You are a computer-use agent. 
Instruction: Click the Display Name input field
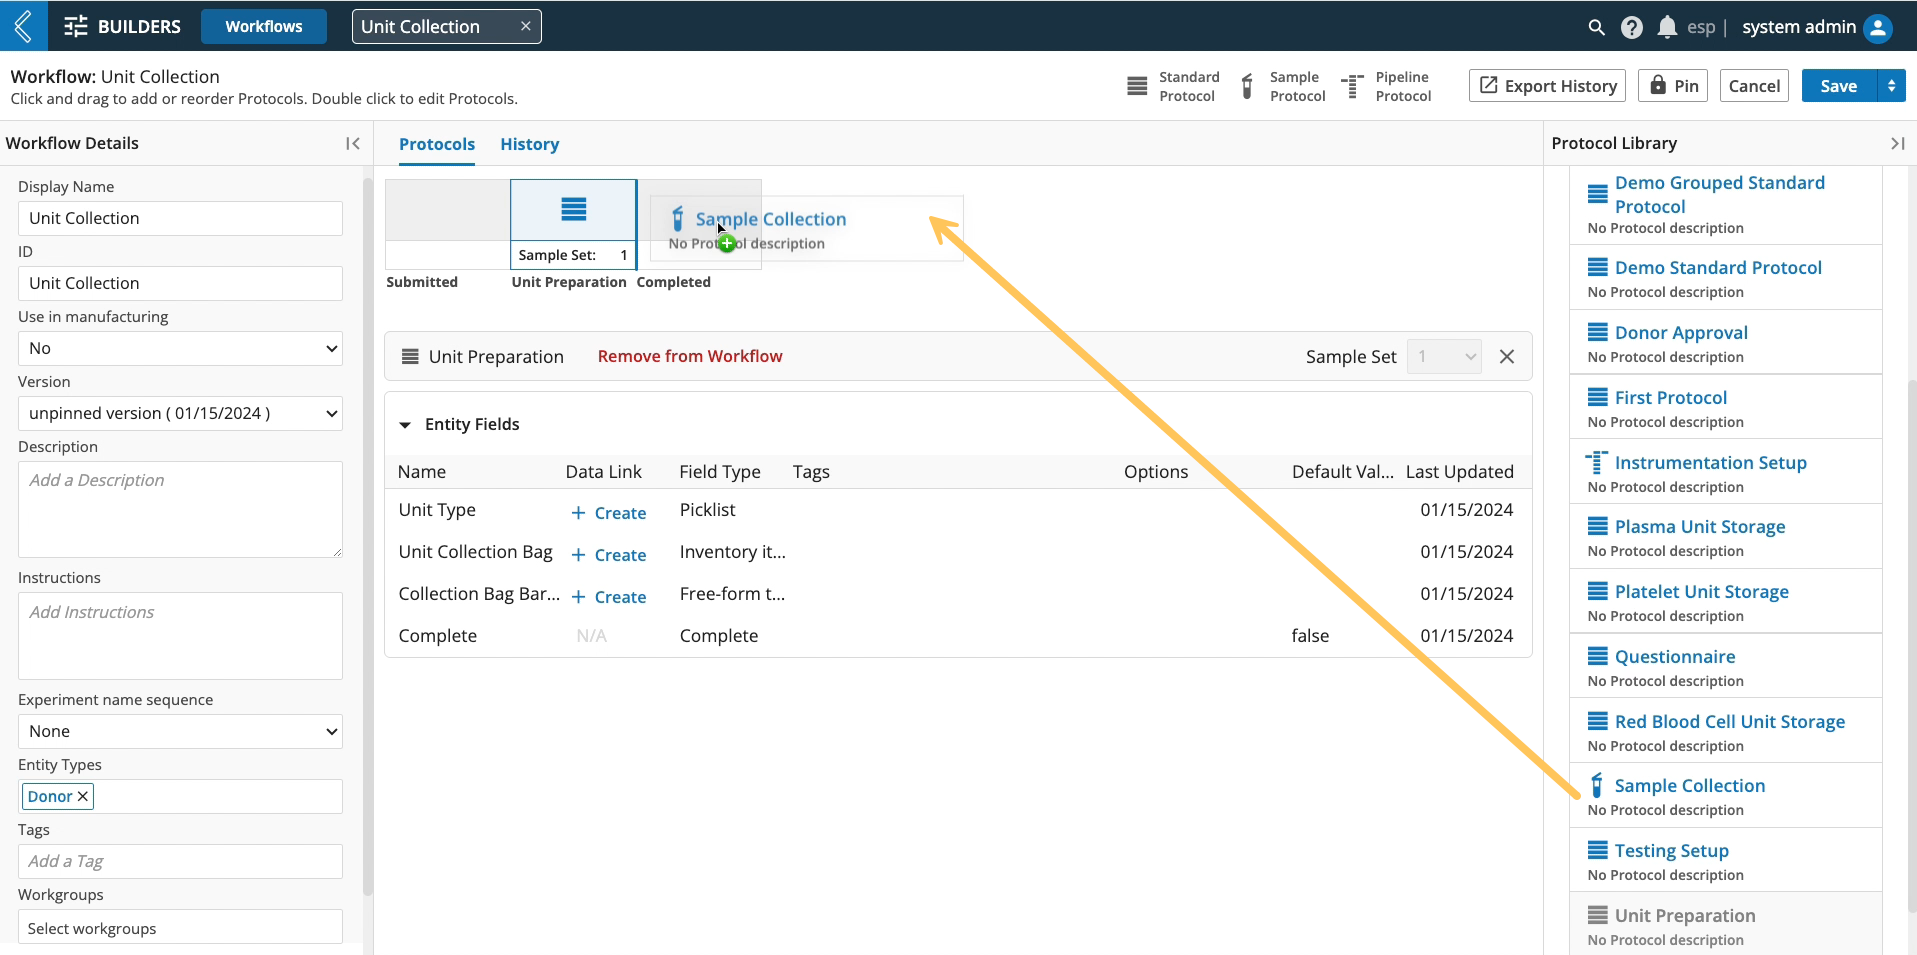coord(180,218)
